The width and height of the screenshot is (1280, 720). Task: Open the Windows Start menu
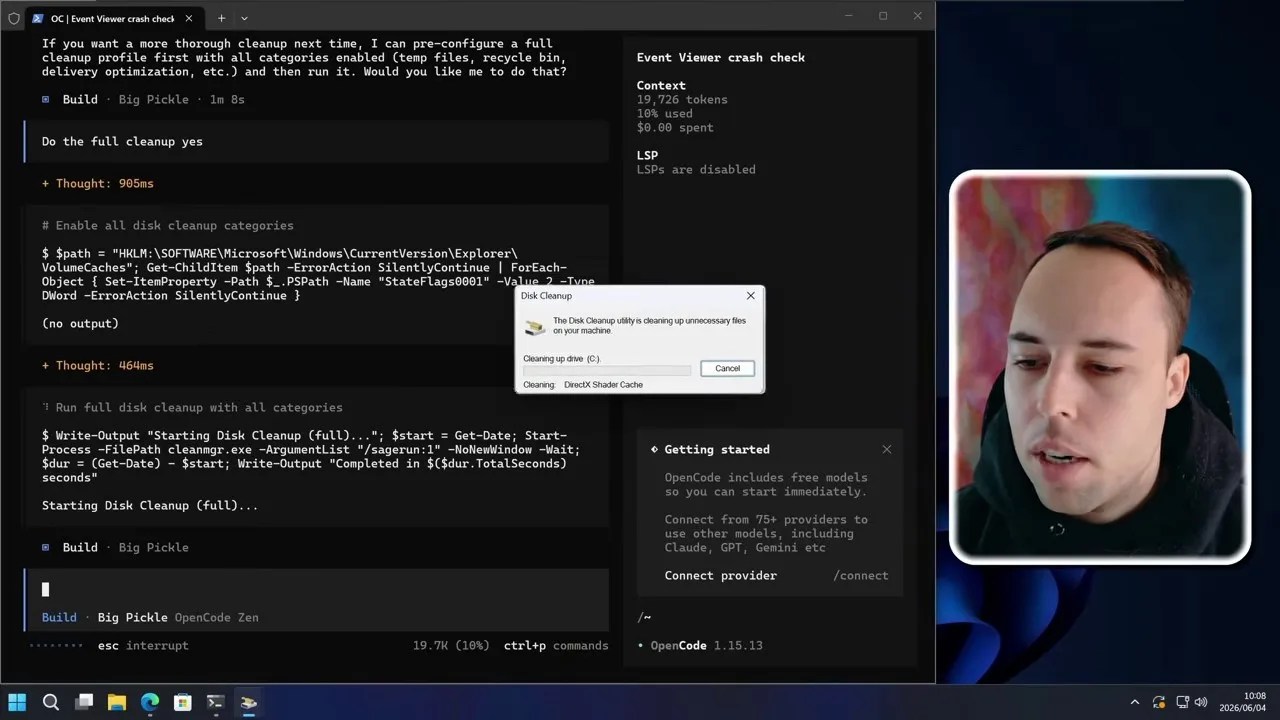[x=17, y=702]
